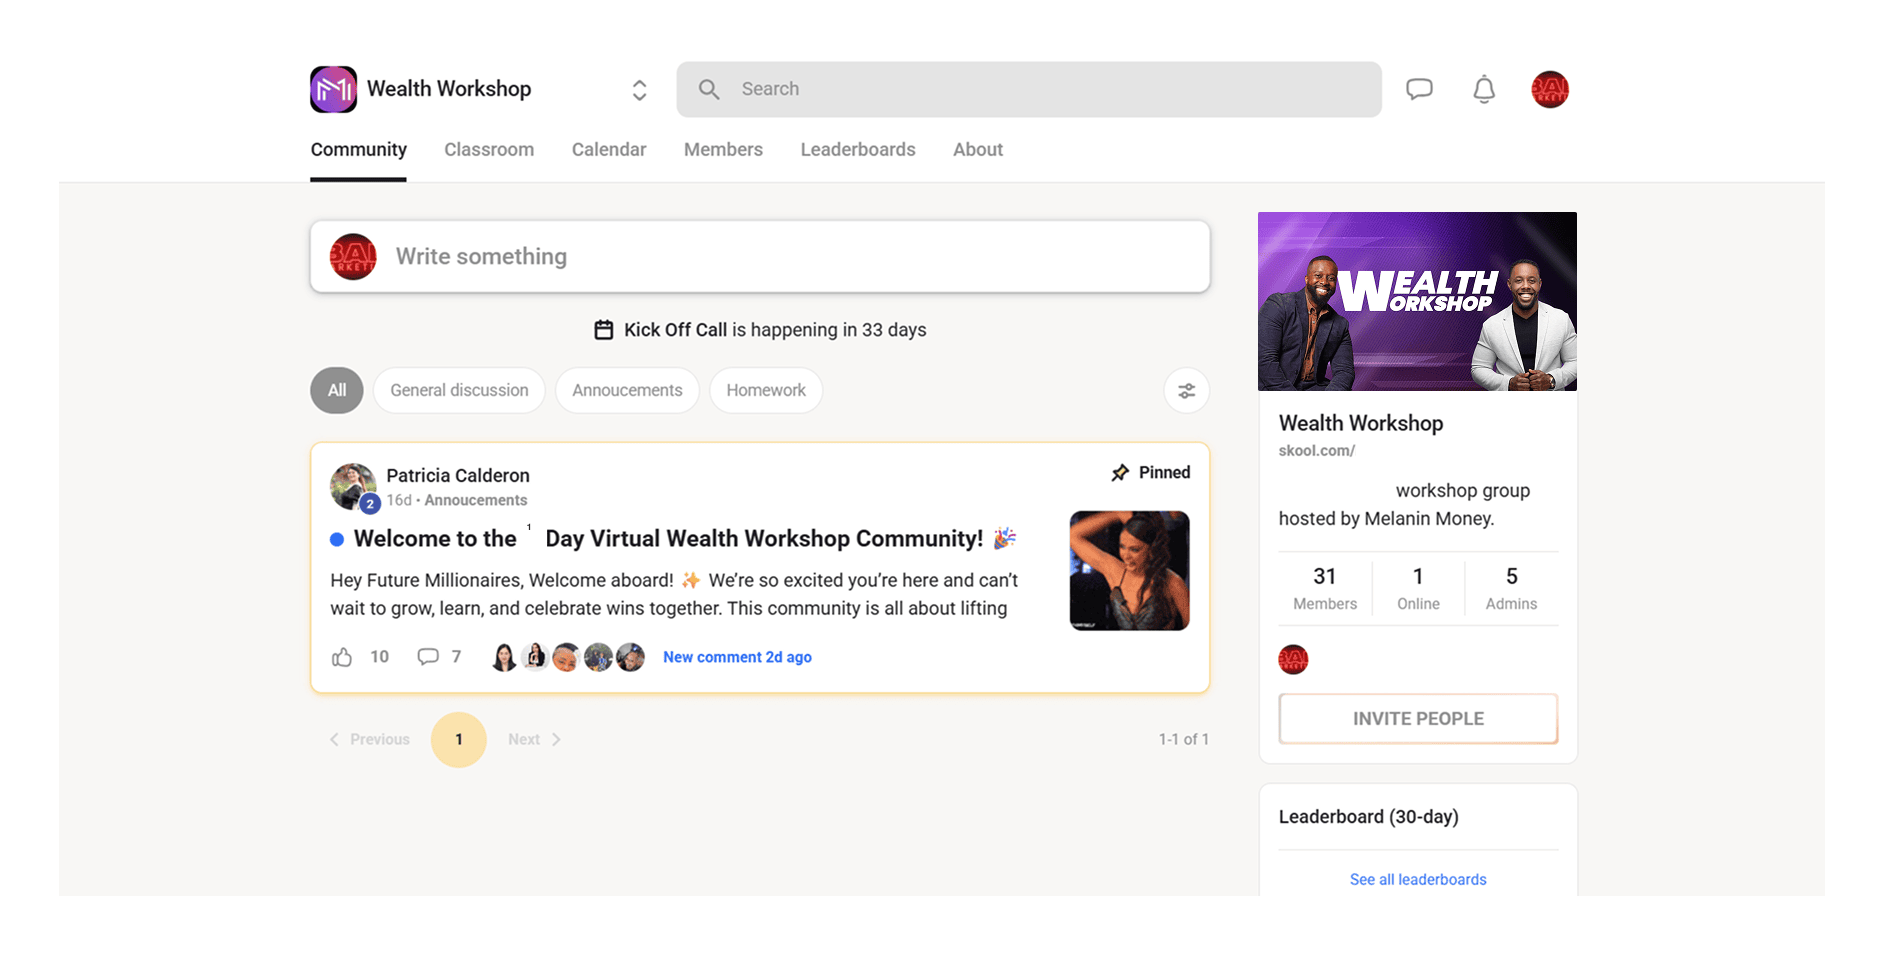1888x966 pixels.
Task: Open the chat messages icon
Action: click(1419, 89)
